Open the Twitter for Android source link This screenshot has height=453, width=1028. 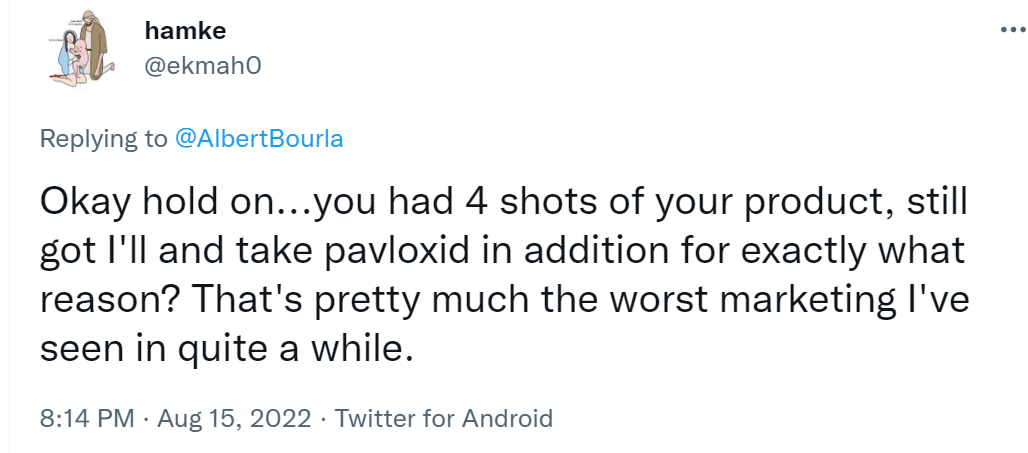pyautogui.click(x=443, y=417)
